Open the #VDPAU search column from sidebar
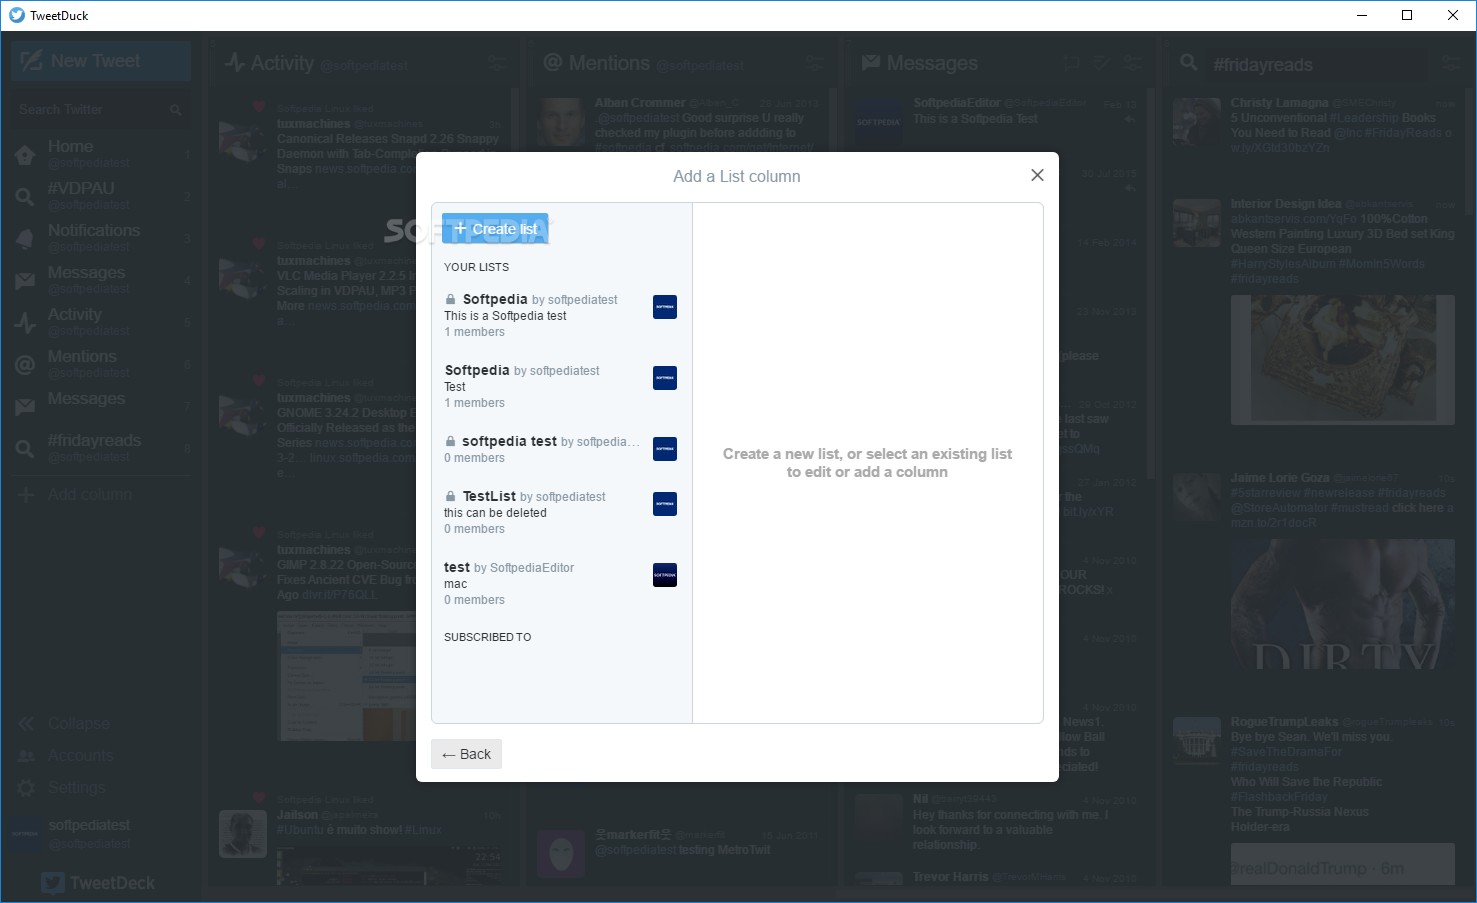The height and width of the screenshot is (903, 1477). coord(101,195)
